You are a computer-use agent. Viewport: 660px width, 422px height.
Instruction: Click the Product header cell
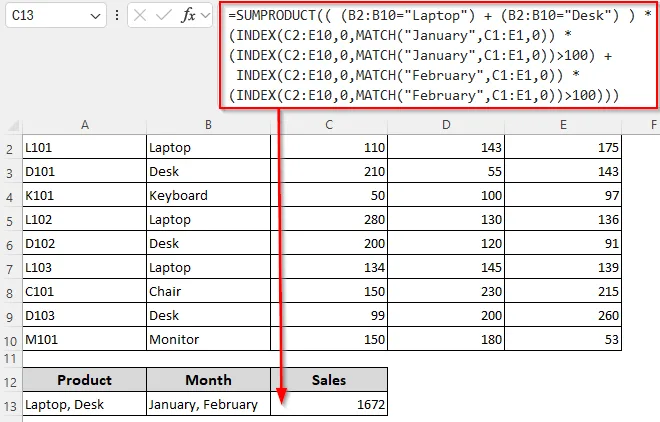coord(84,380)
